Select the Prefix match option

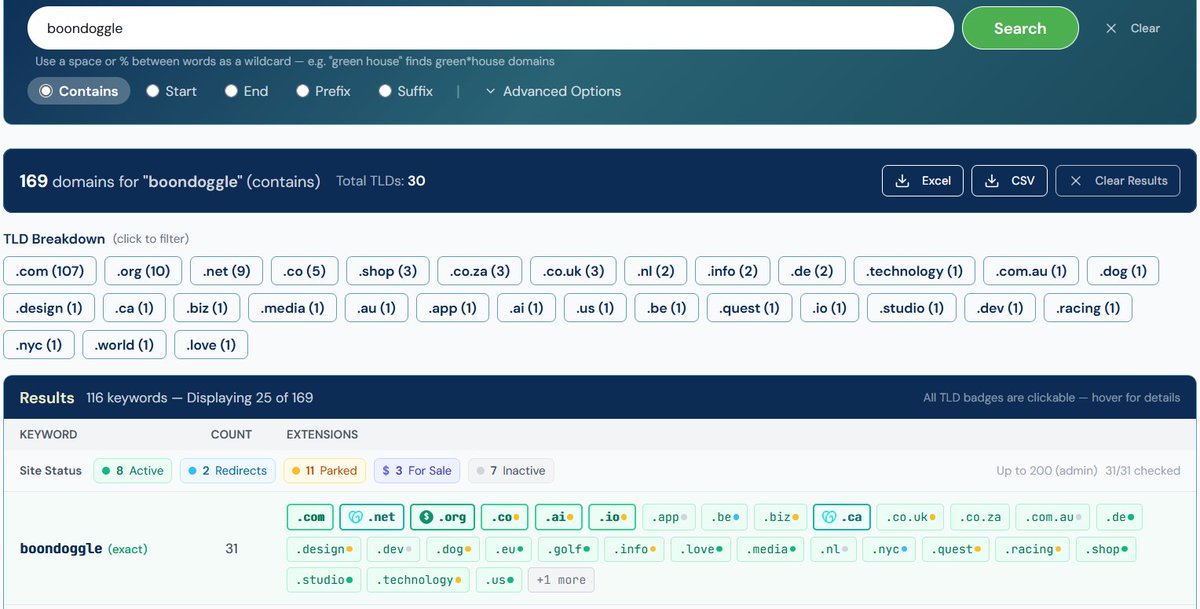click(x=323, y=91)
